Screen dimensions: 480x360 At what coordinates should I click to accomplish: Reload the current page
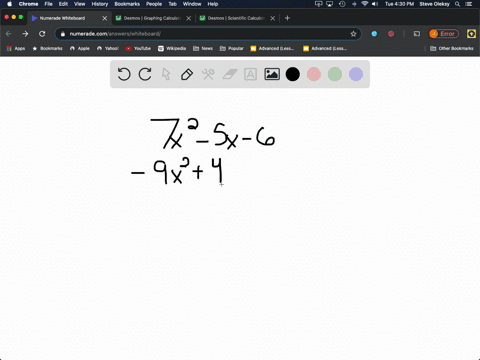(42, 34)
